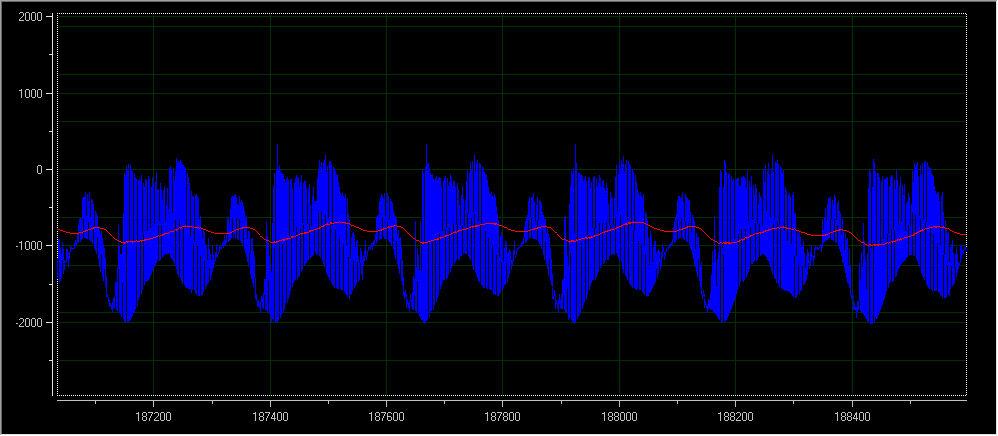Click the tallest blue spike tip near 187670

pos(427,144)
